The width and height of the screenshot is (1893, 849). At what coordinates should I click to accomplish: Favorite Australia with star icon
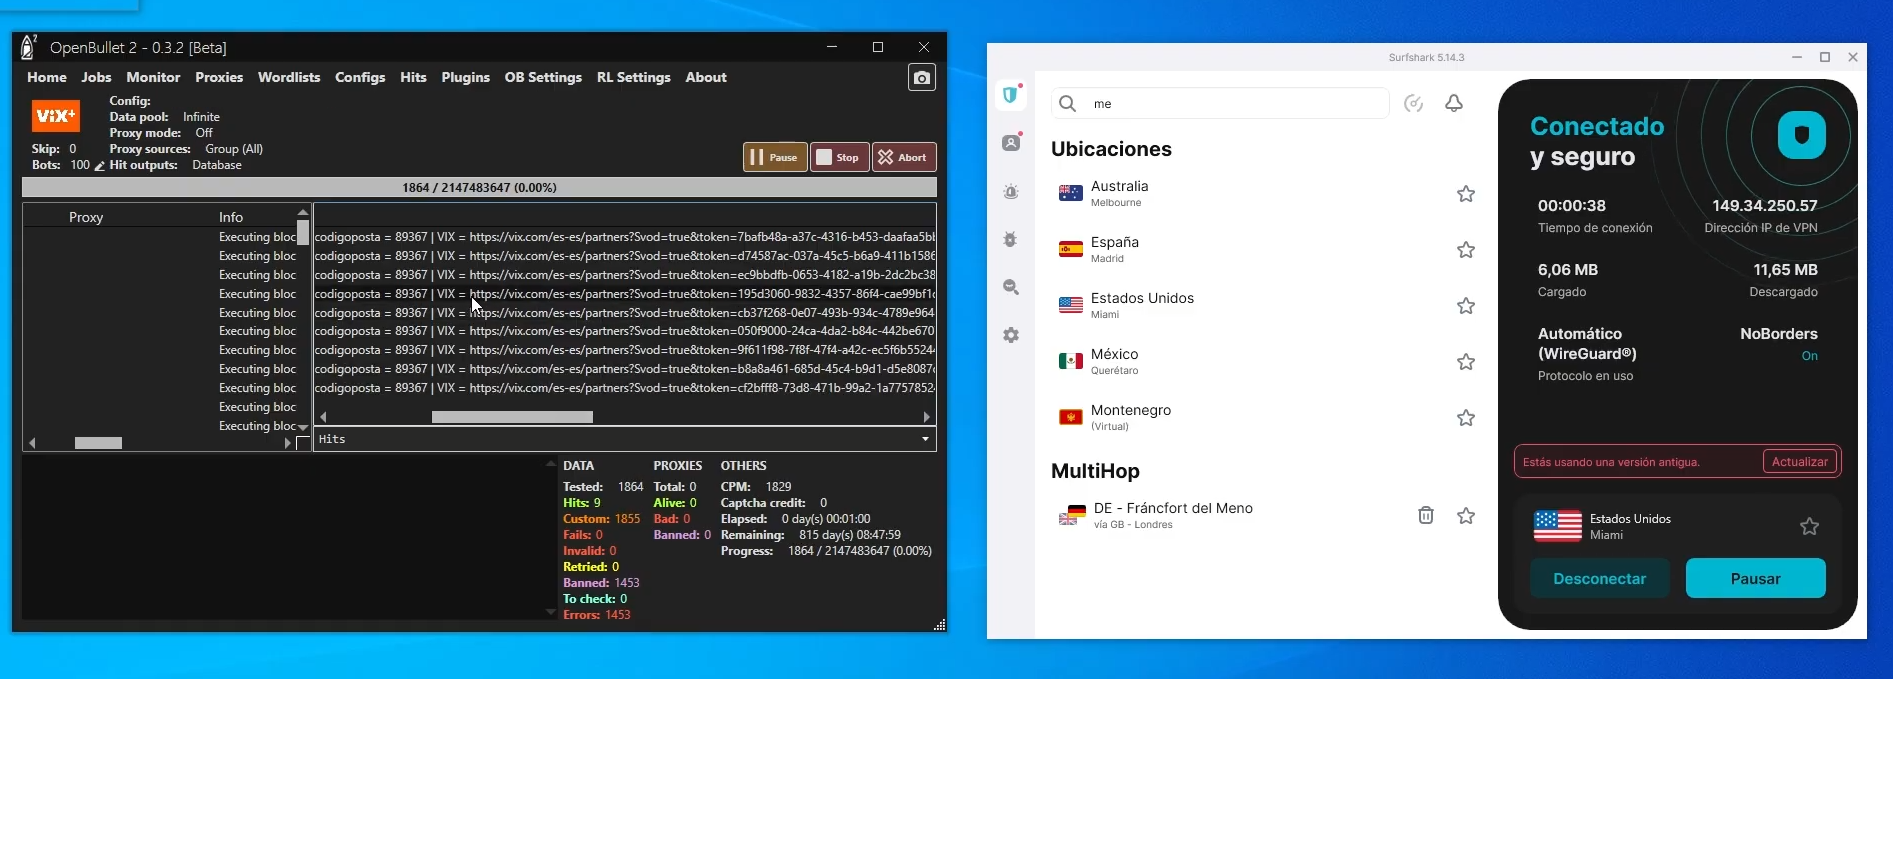[x=1466, y=194]
